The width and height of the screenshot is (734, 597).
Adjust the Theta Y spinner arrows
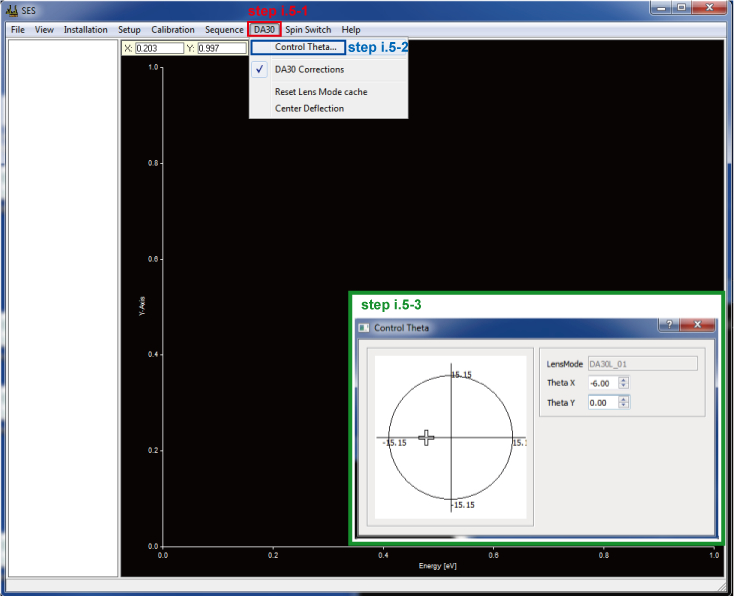coord(624,402)
